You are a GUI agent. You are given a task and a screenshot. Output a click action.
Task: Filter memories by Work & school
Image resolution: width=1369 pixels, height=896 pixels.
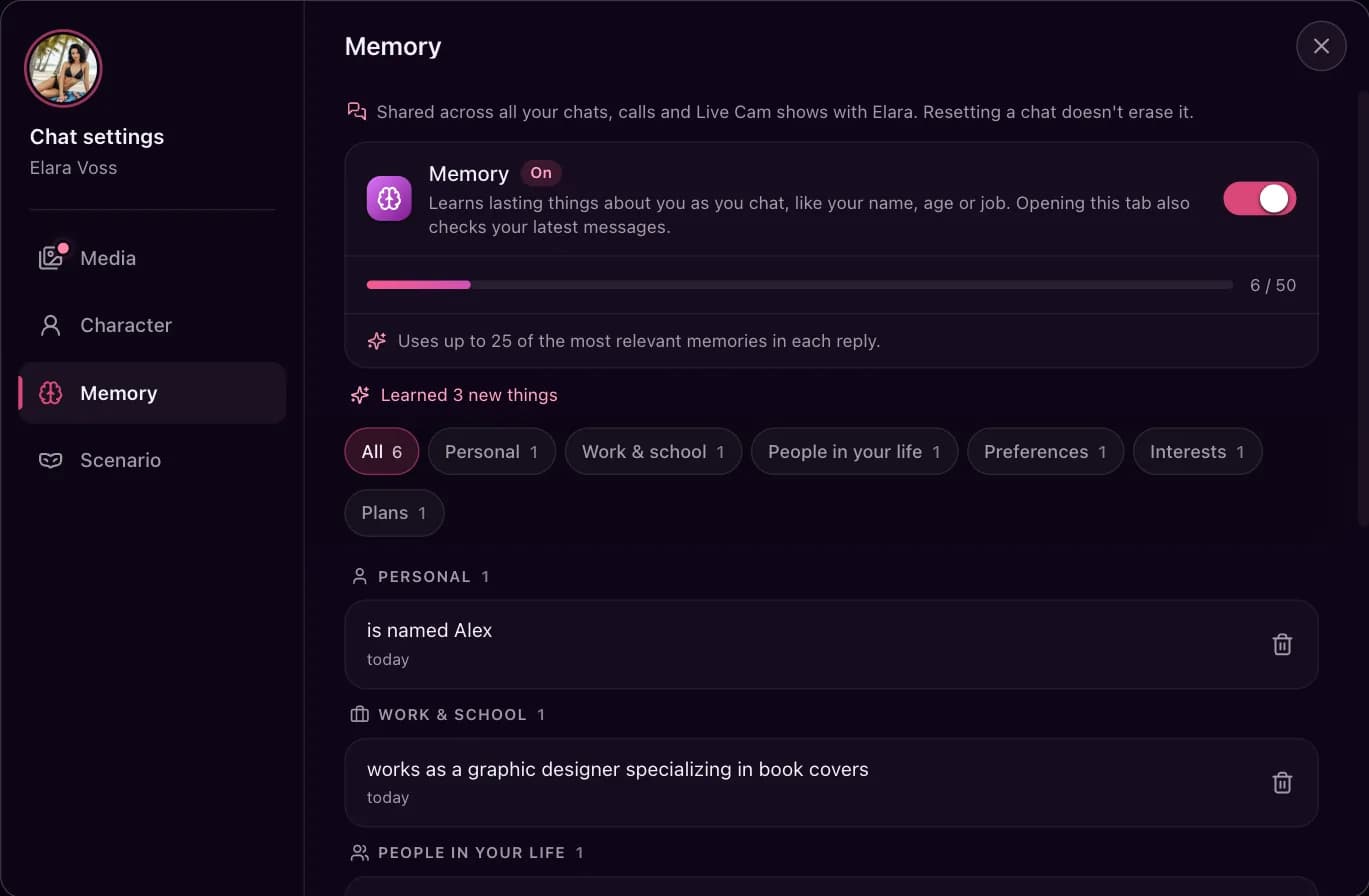click(x=653, y=452)
